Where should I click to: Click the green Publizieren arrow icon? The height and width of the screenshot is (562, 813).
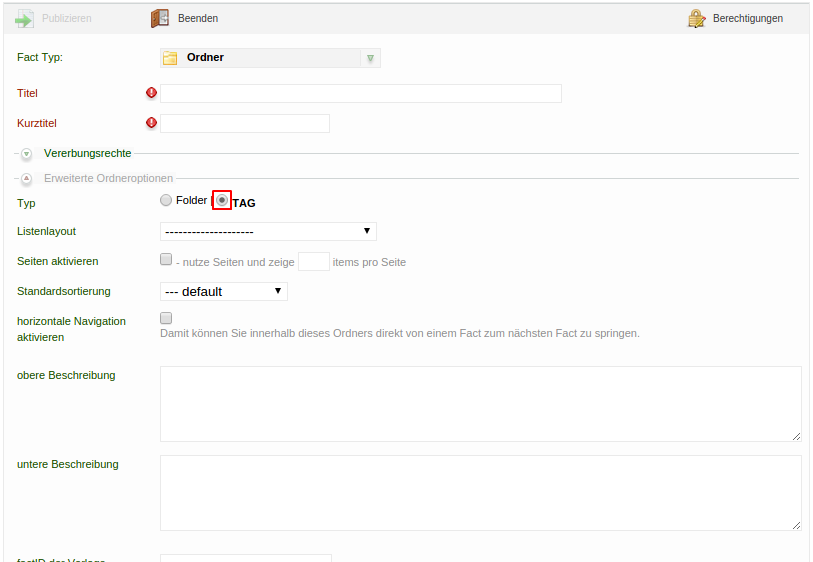tap(25, 19)
